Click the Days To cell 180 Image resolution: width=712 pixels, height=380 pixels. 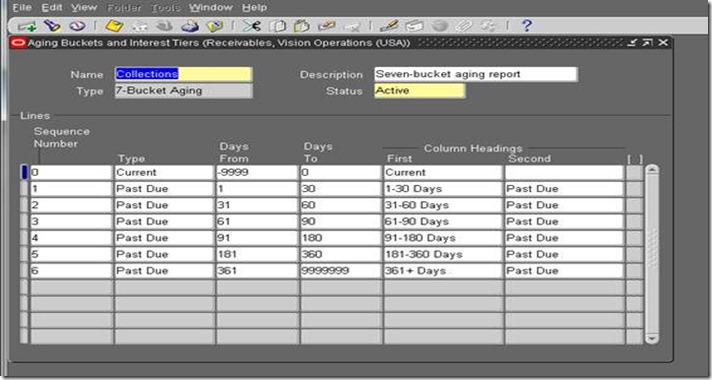pyautogui.click(x=341, y=238)
